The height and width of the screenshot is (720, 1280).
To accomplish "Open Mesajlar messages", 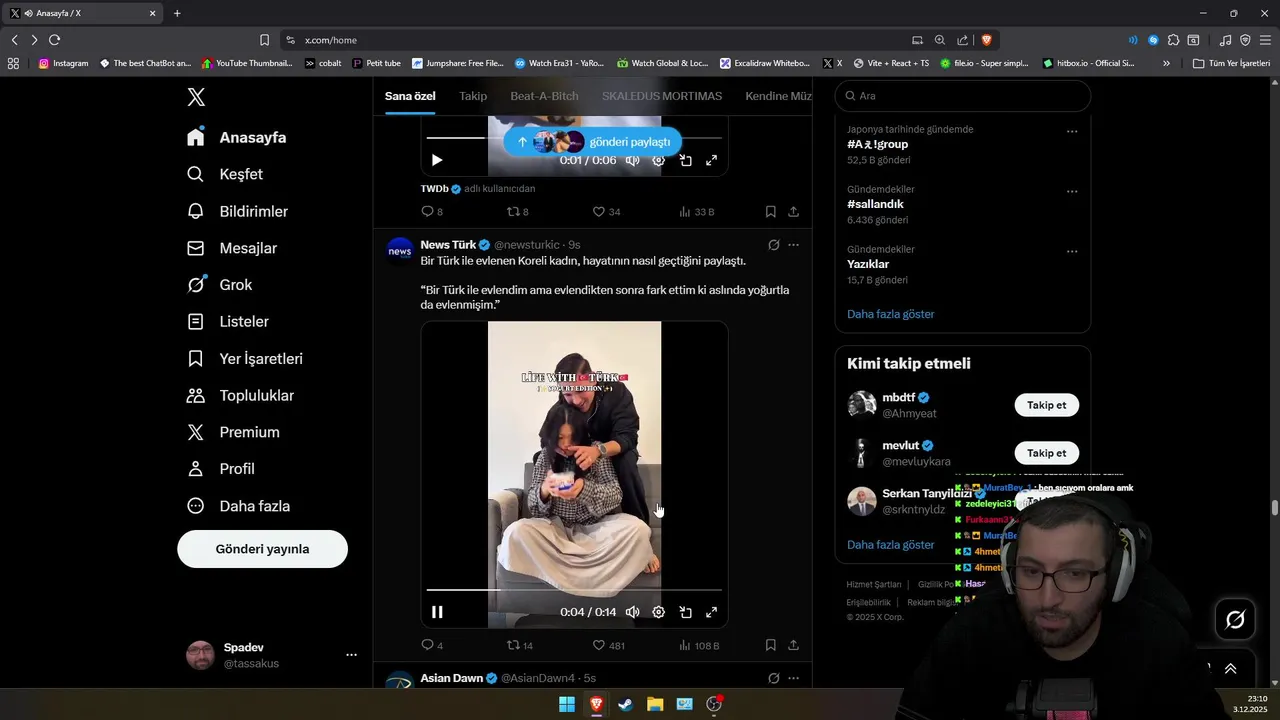I will 232,248.
